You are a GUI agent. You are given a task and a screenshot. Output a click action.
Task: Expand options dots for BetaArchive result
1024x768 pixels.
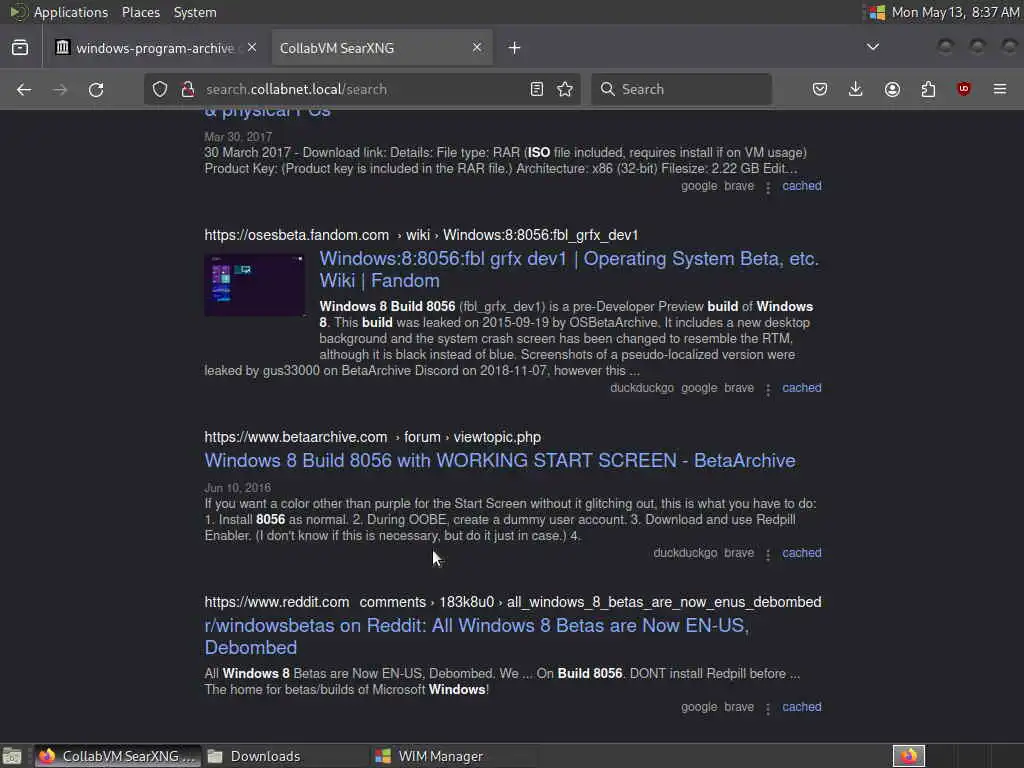pyautogui.click(x=768, y=554)
